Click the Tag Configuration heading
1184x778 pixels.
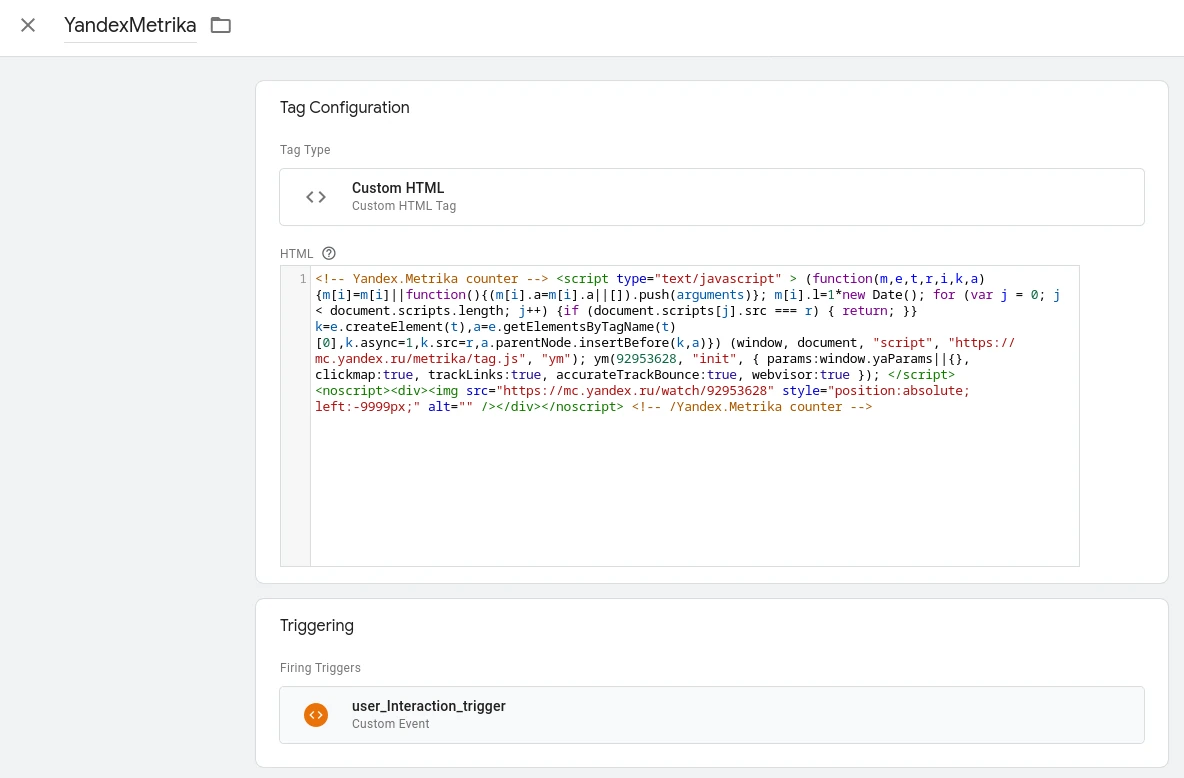pyautogui.click(x=344, y=108)
